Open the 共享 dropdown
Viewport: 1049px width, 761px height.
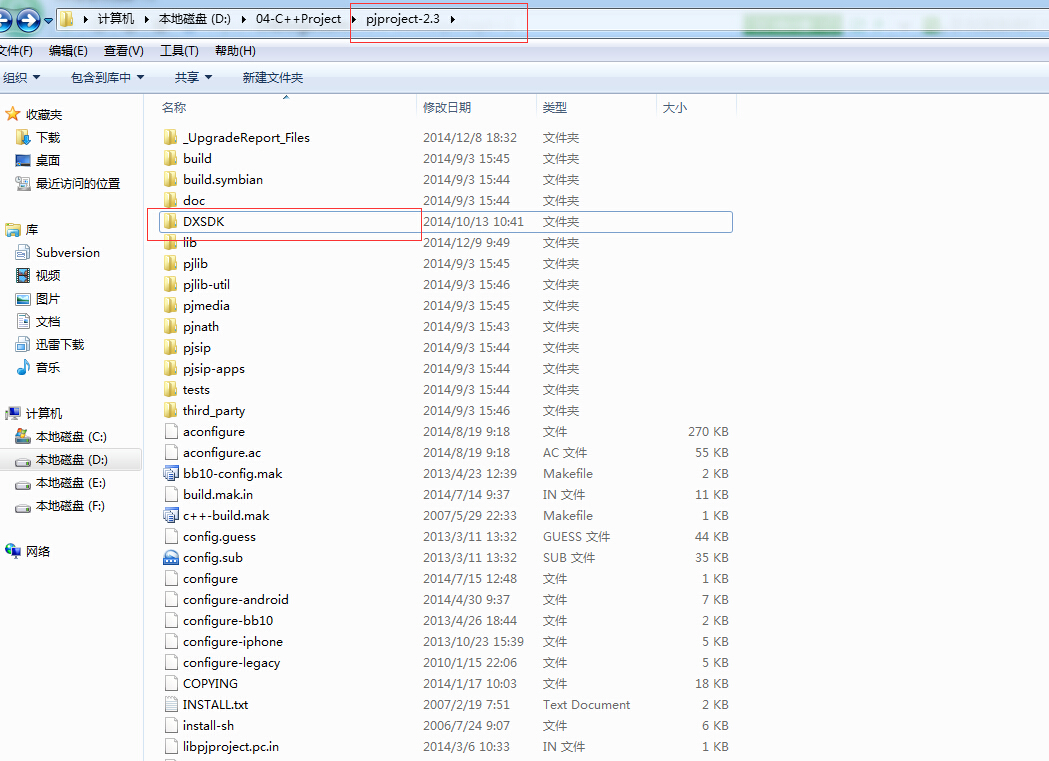tap(193, 78)
